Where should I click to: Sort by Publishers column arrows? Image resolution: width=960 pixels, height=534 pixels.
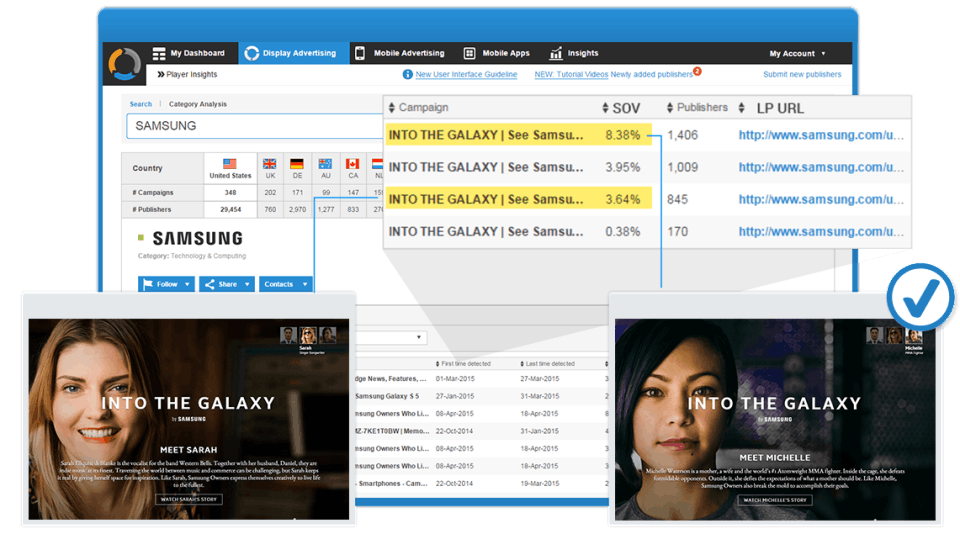[x=670, y=108]
